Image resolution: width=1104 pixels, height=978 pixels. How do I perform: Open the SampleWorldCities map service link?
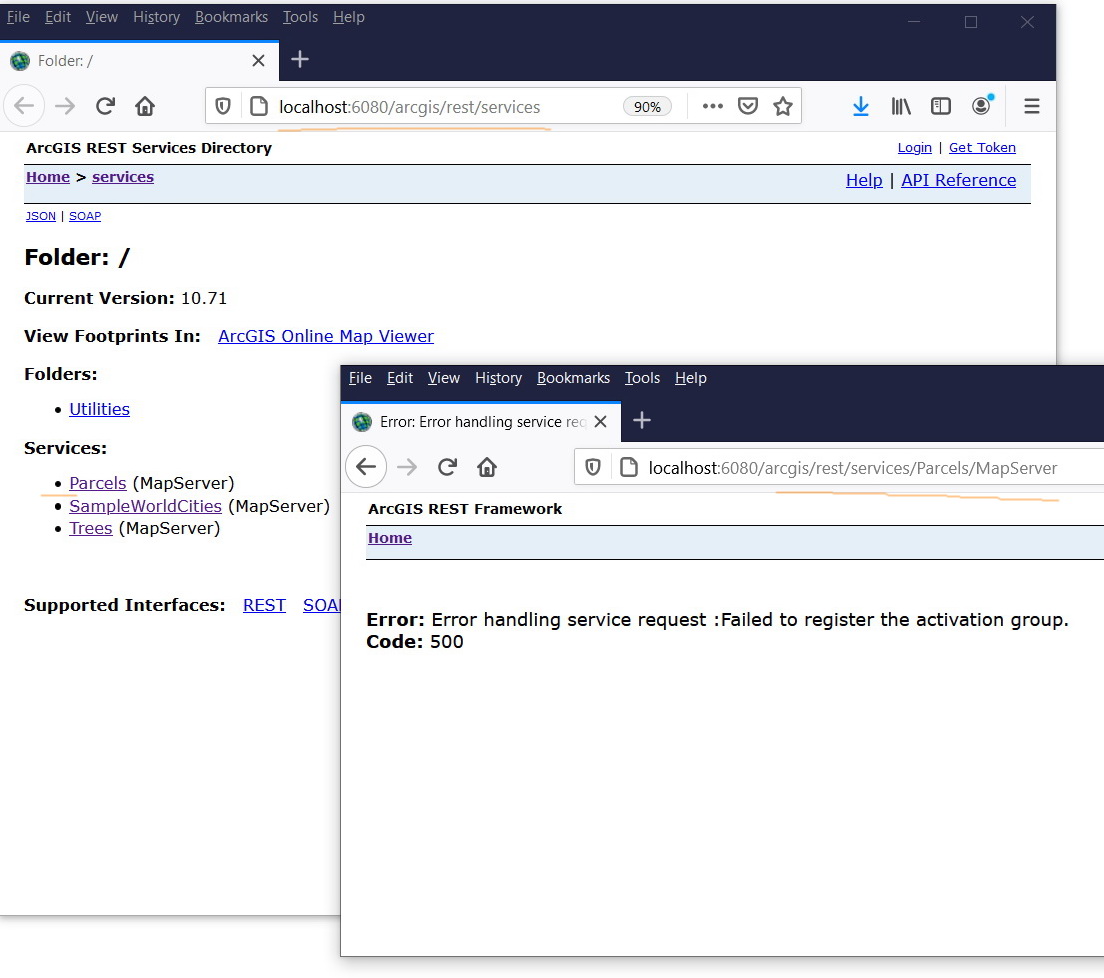pyautogui.click(x=145, y=506)
